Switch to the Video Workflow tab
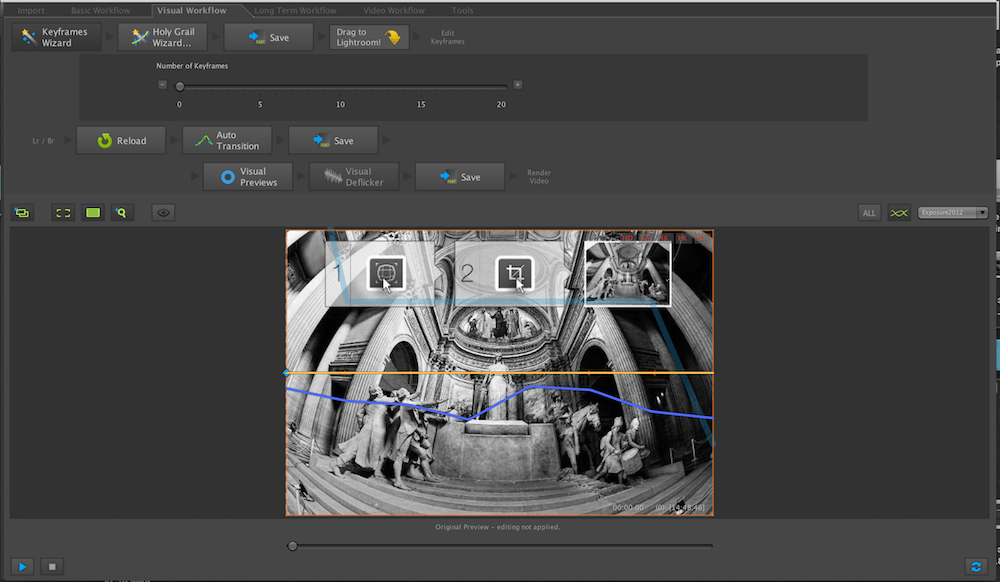 pyautogui.click(x=393, y=10)
